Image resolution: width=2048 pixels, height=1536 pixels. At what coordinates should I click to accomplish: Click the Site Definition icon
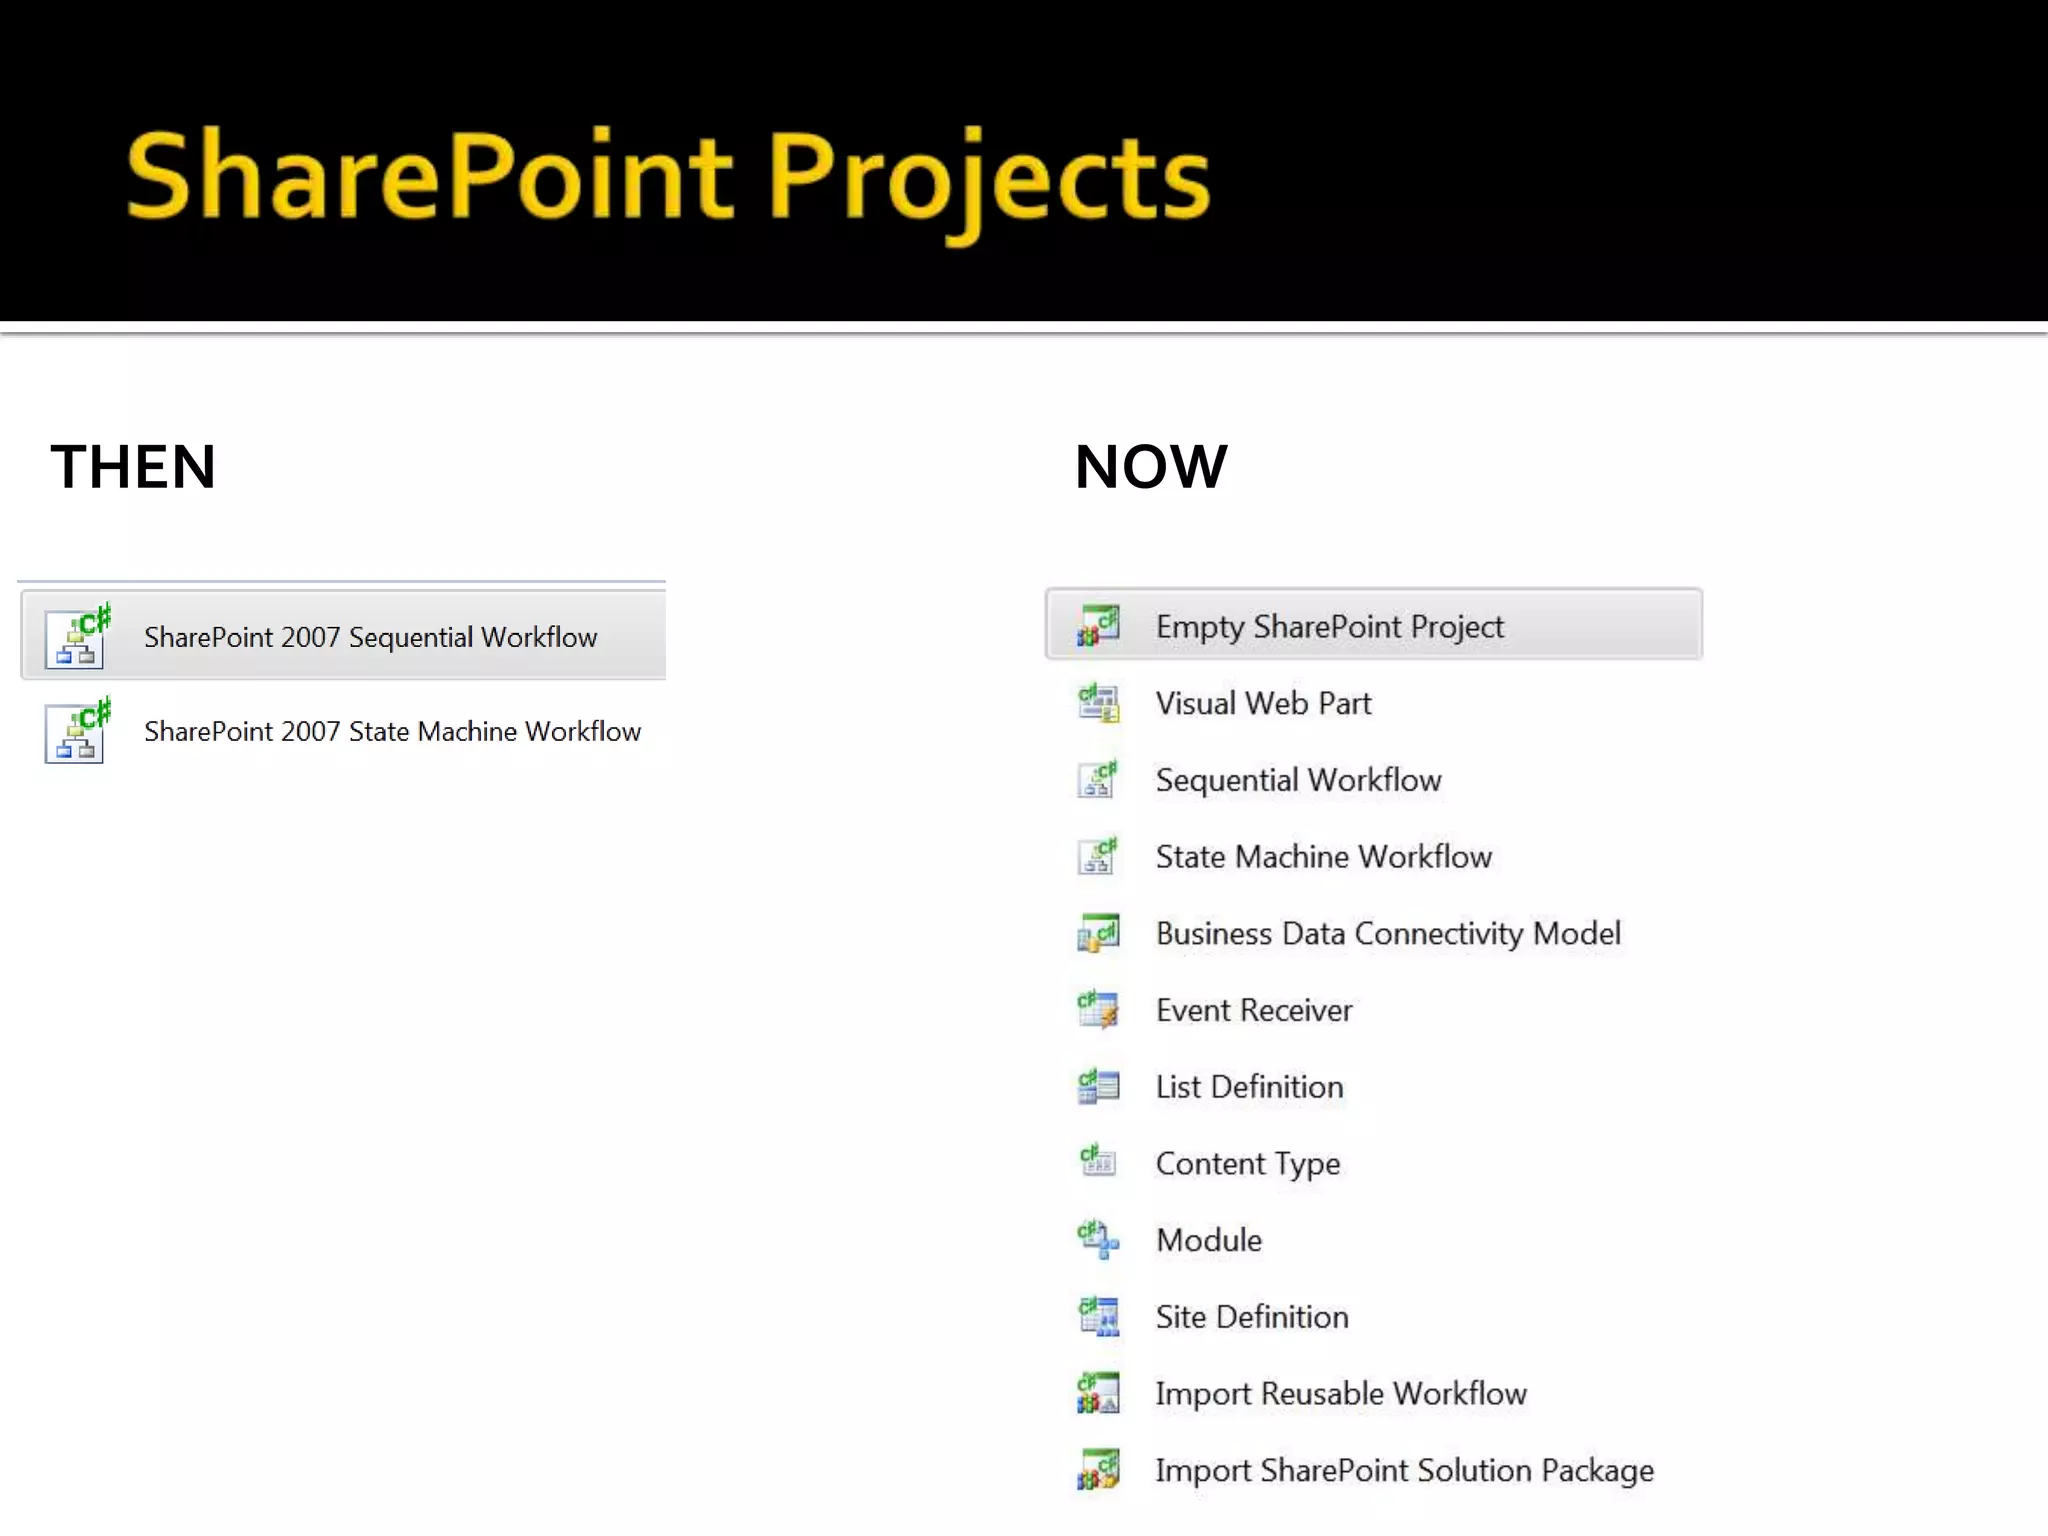tap(1098, 1317)
